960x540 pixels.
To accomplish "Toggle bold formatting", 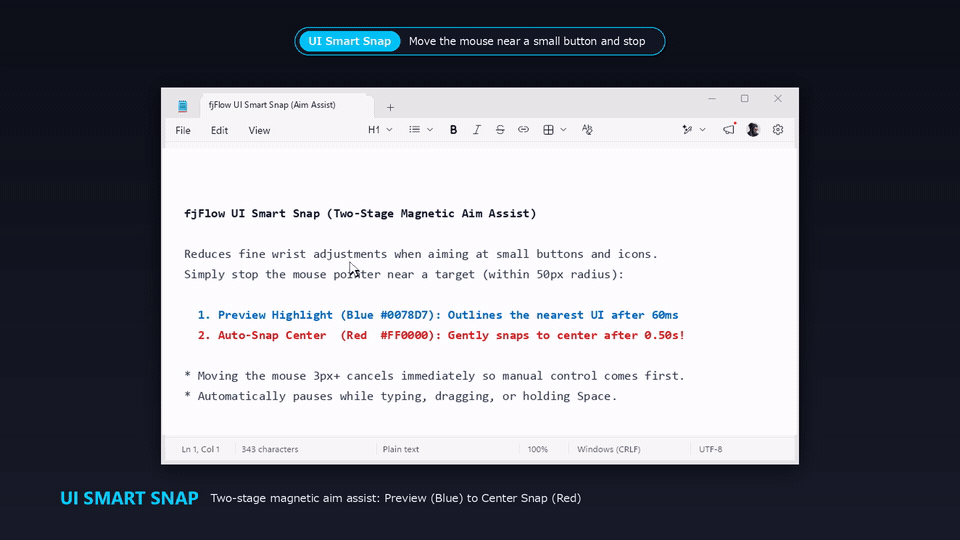I will 453,130.
